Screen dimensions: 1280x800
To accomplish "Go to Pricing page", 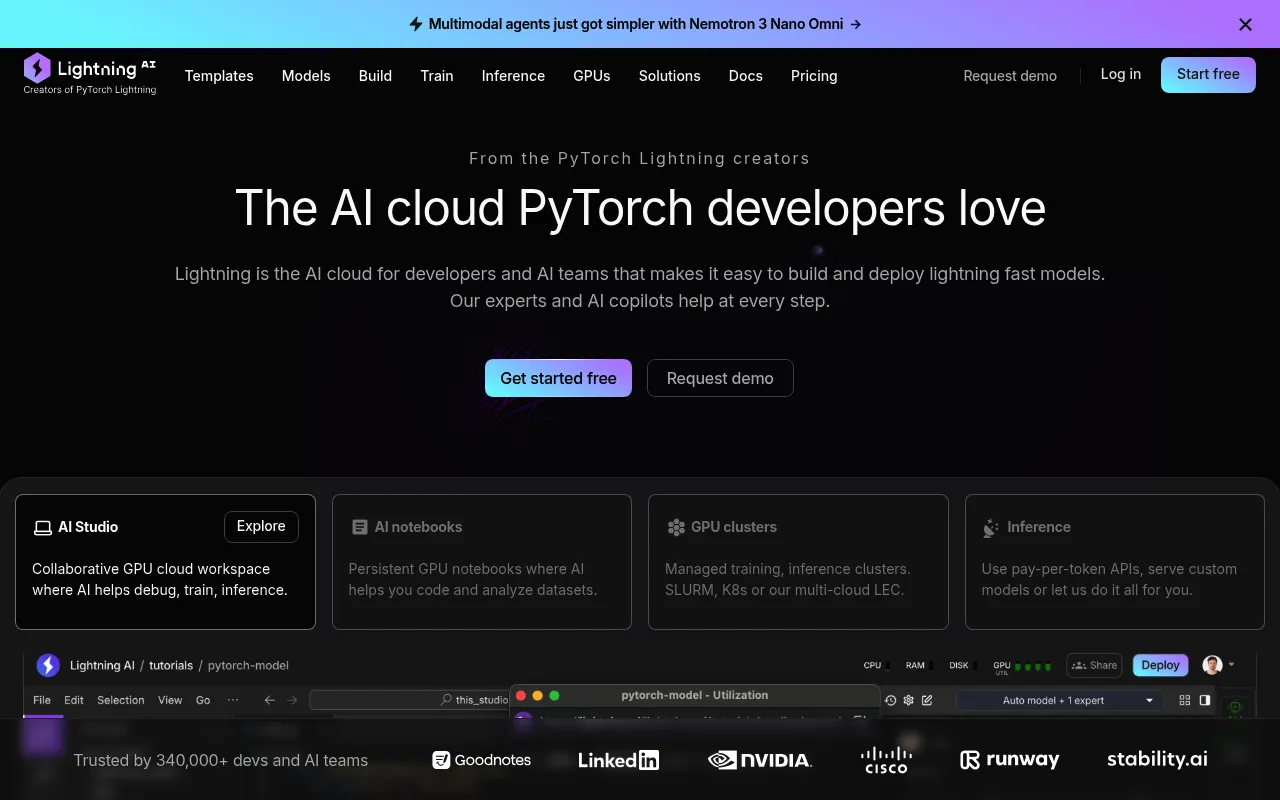I will click(x=814, y=76).
